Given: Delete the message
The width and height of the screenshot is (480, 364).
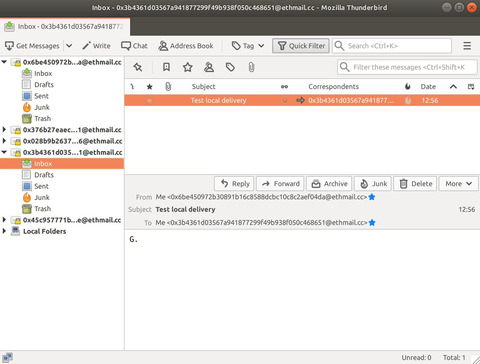Looking at the screenshot, I should tap(415, 184).
